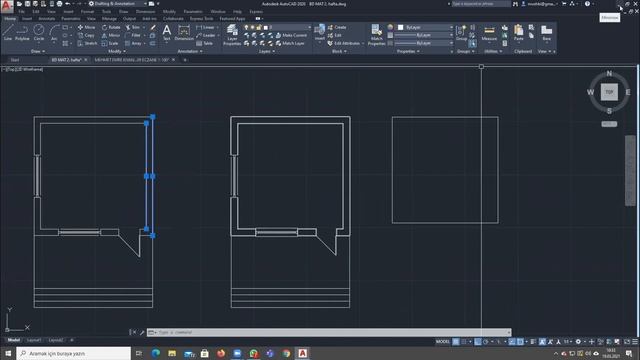Toggle clean screen in status bar
Screen dimensions: 640x360
pos(627,342)
